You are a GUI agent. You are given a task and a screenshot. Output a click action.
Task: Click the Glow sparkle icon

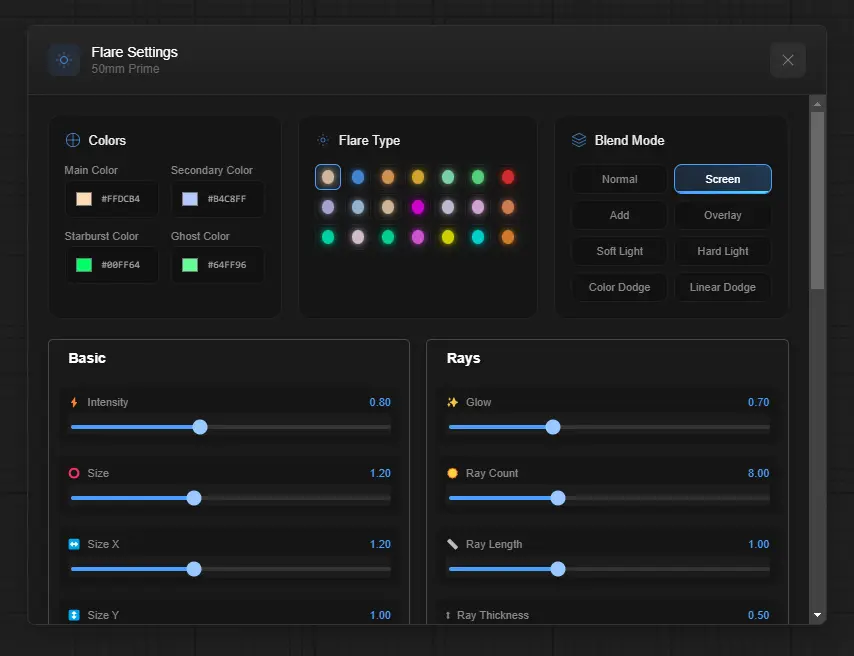pos(452,403)
